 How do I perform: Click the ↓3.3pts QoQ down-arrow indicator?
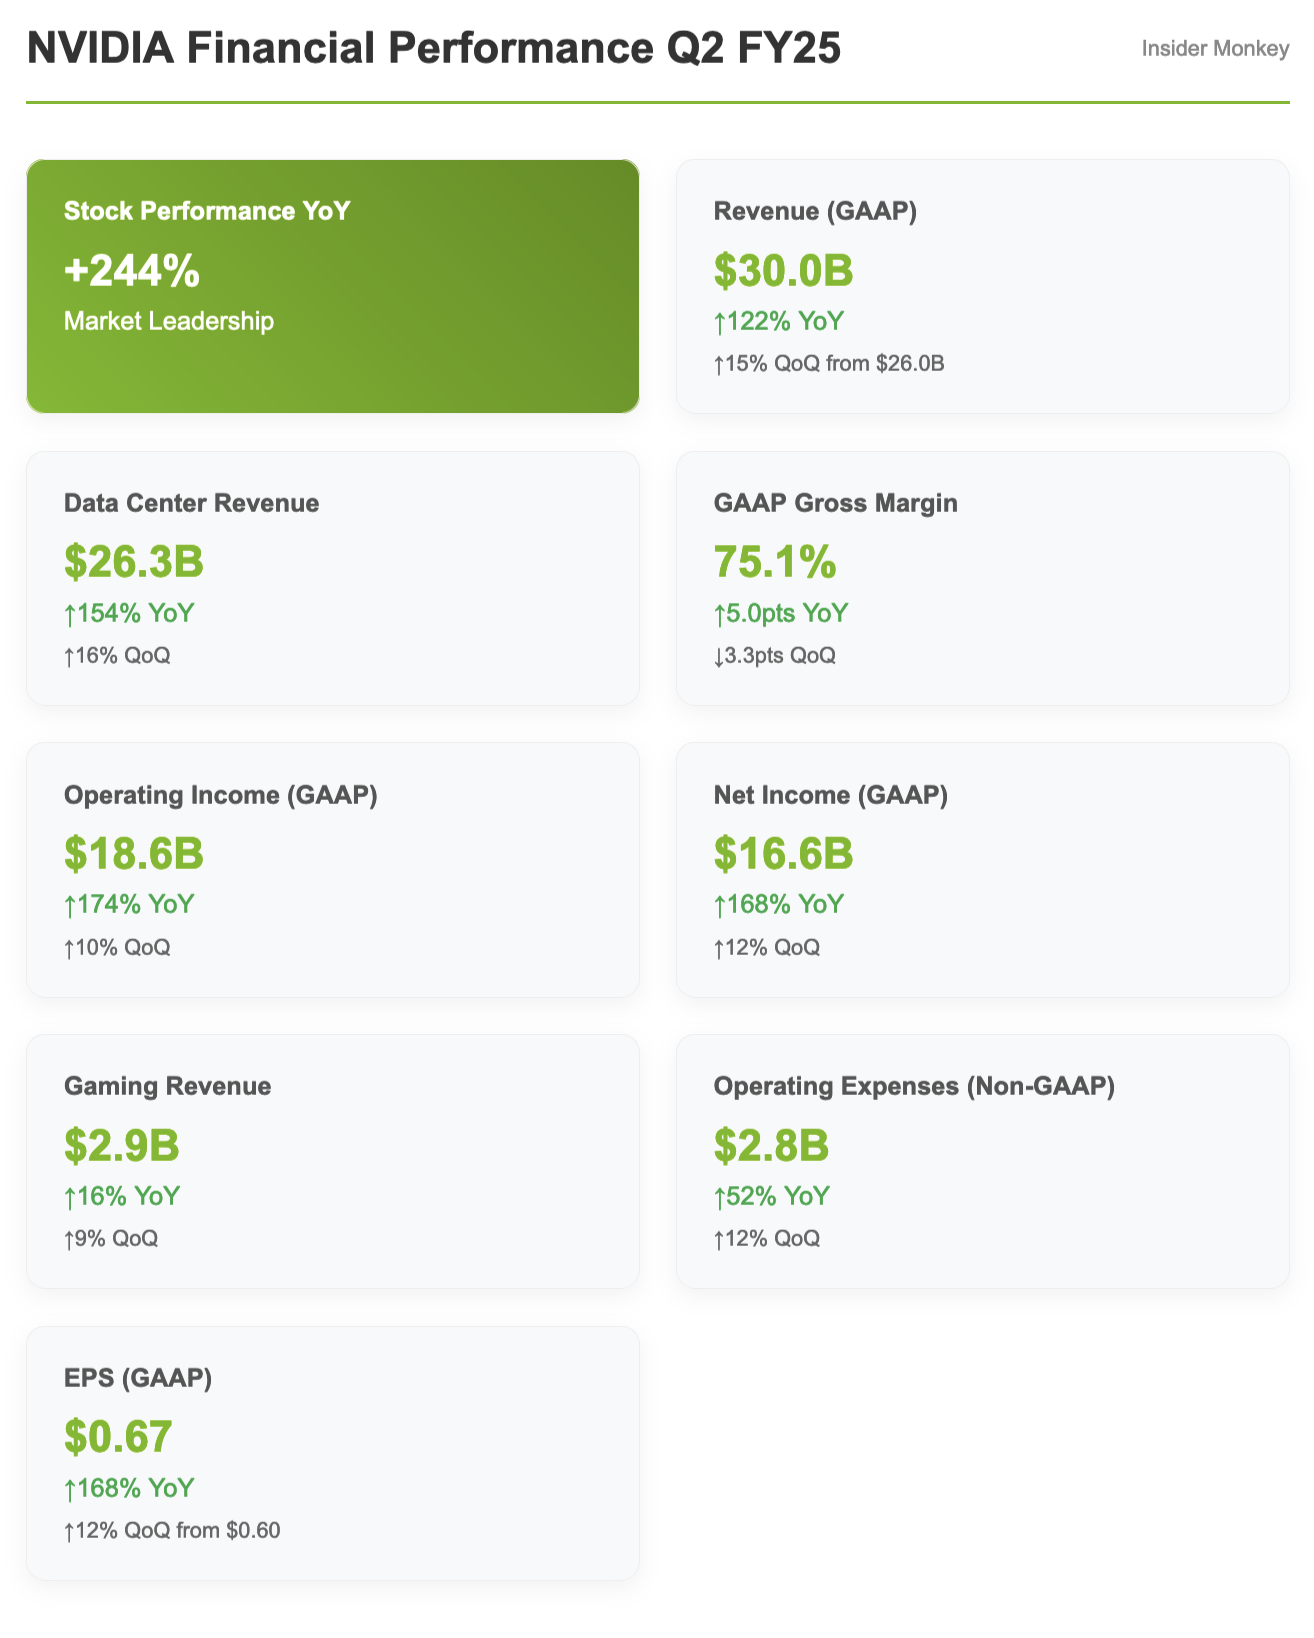[x=775, y=656]
